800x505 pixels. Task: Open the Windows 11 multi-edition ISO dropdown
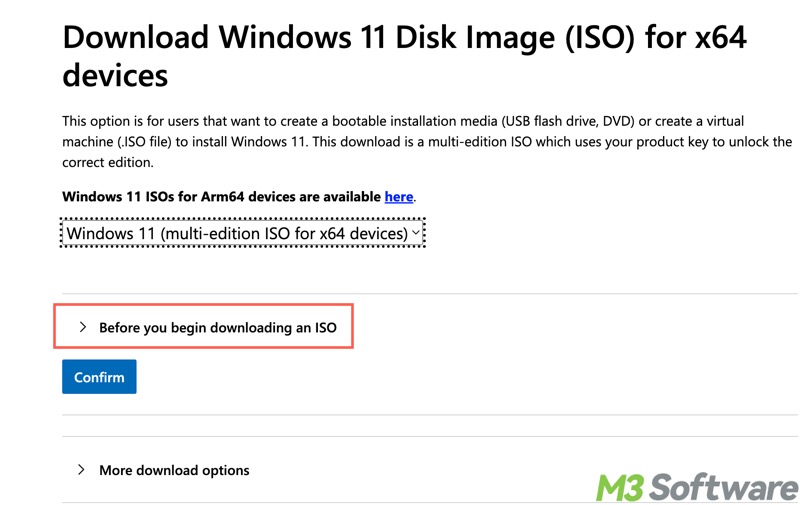pos(243,233)
